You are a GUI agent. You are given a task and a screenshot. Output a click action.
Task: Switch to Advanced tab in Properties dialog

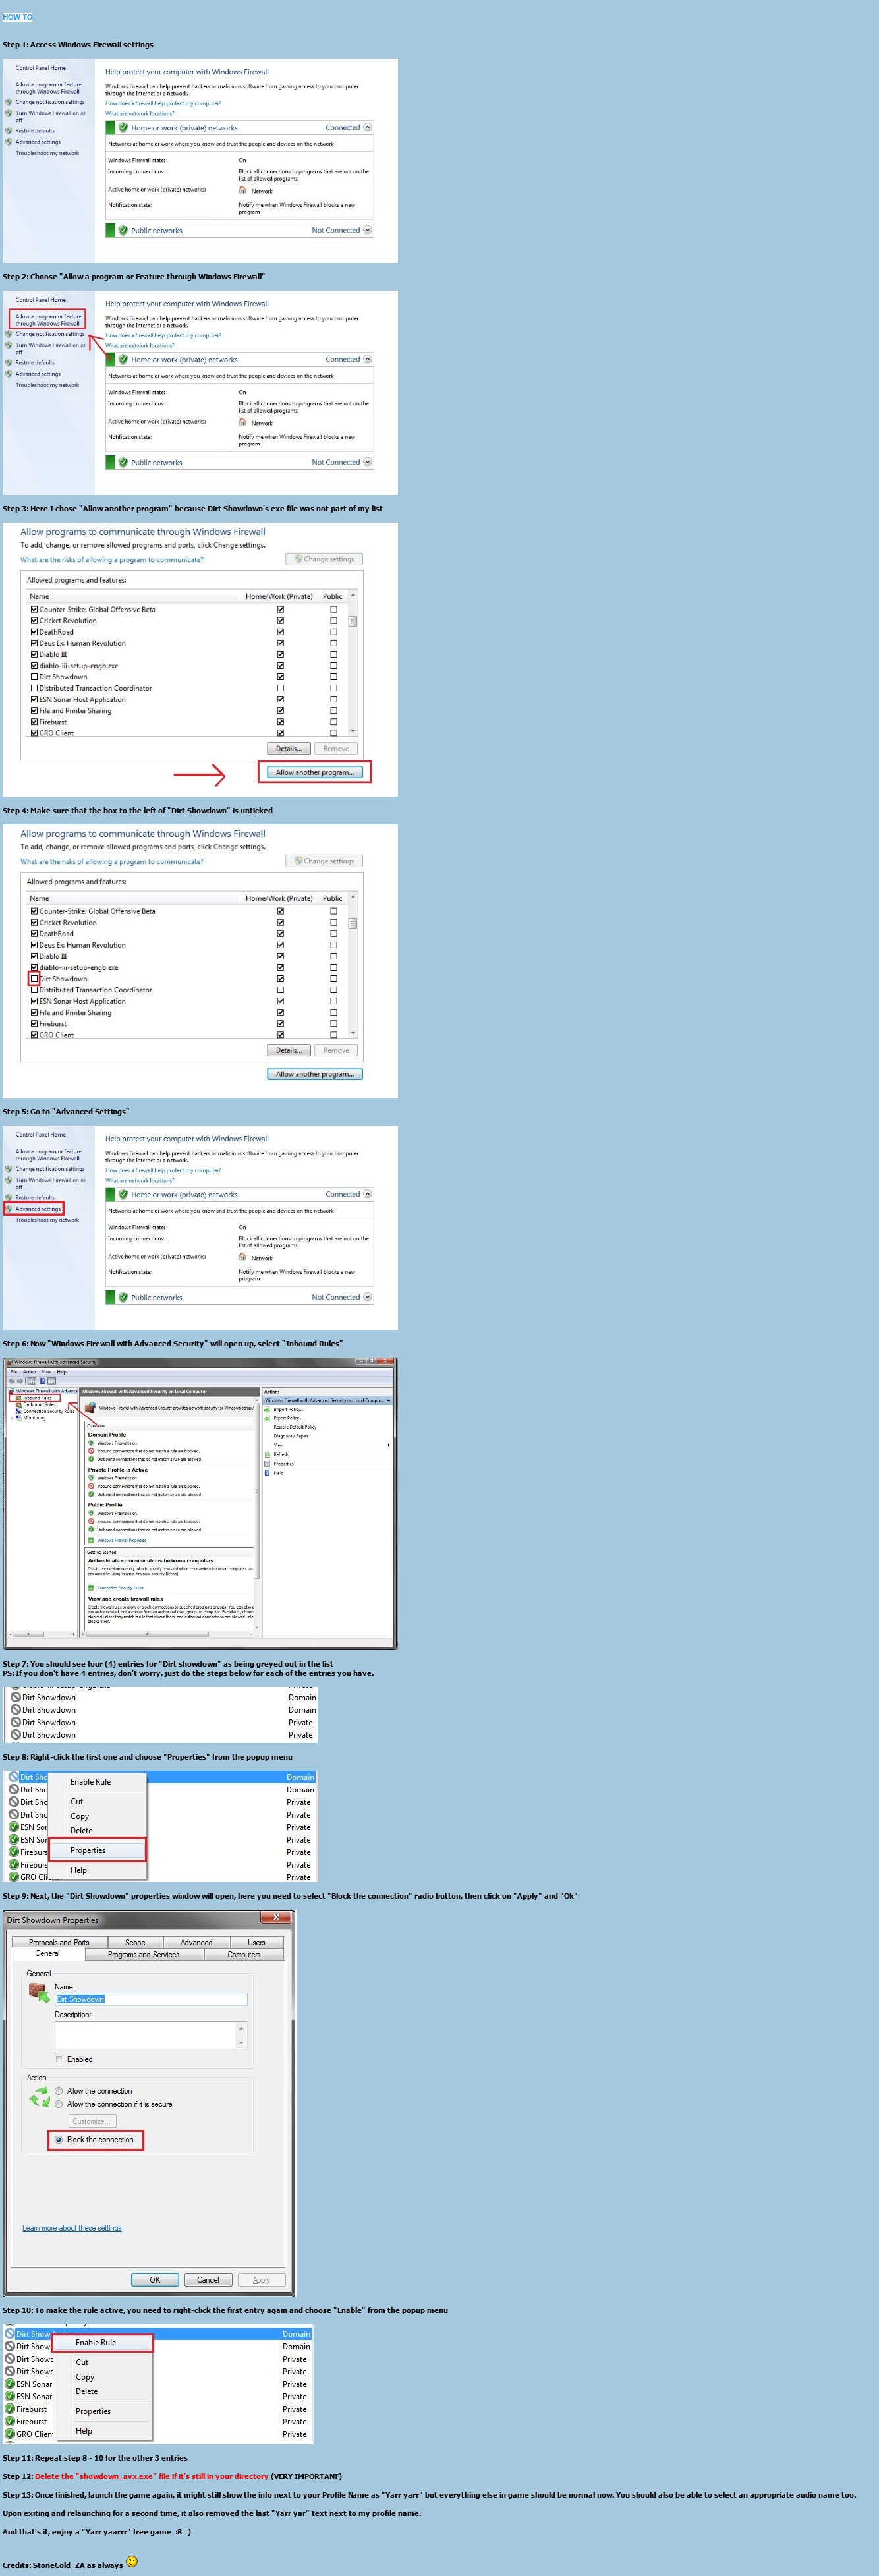(x=196, y=1942)
